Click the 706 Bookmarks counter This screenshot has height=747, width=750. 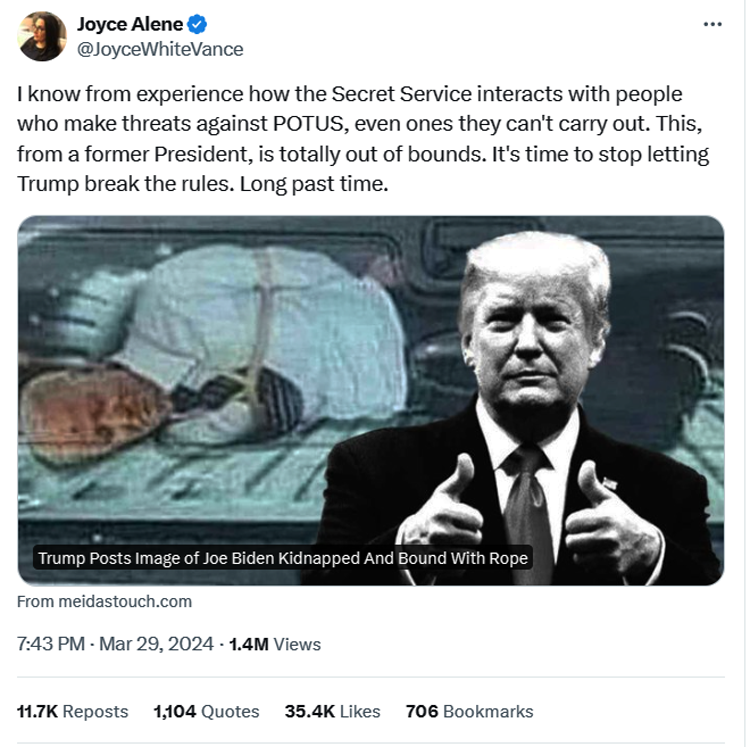(x=469, y=711)
